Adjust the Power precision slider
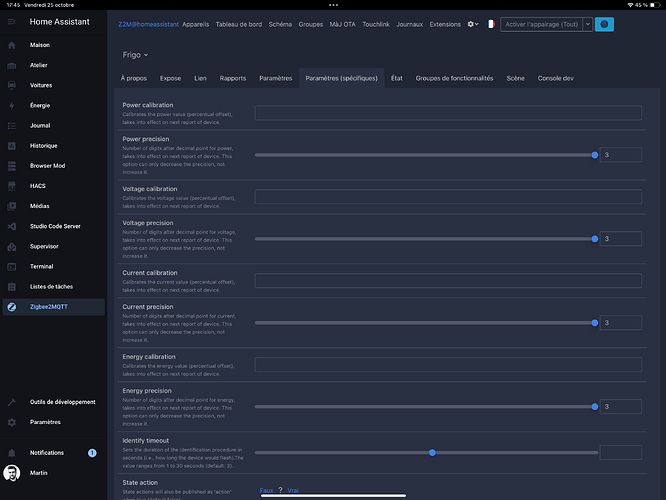The height and width of the screenshot is (500, 666). tap(426, 155)
